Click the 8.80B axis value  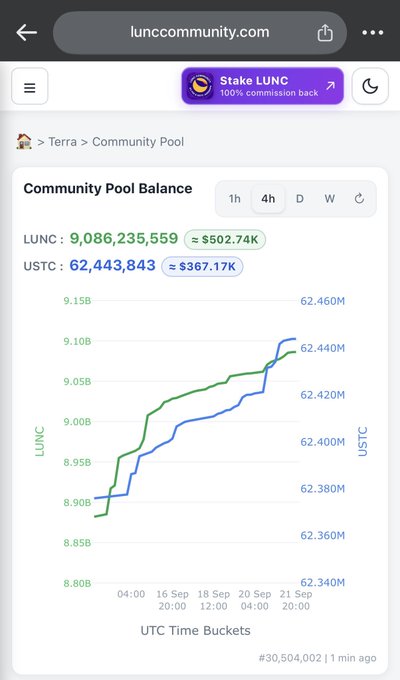click(x=77, y=583)
